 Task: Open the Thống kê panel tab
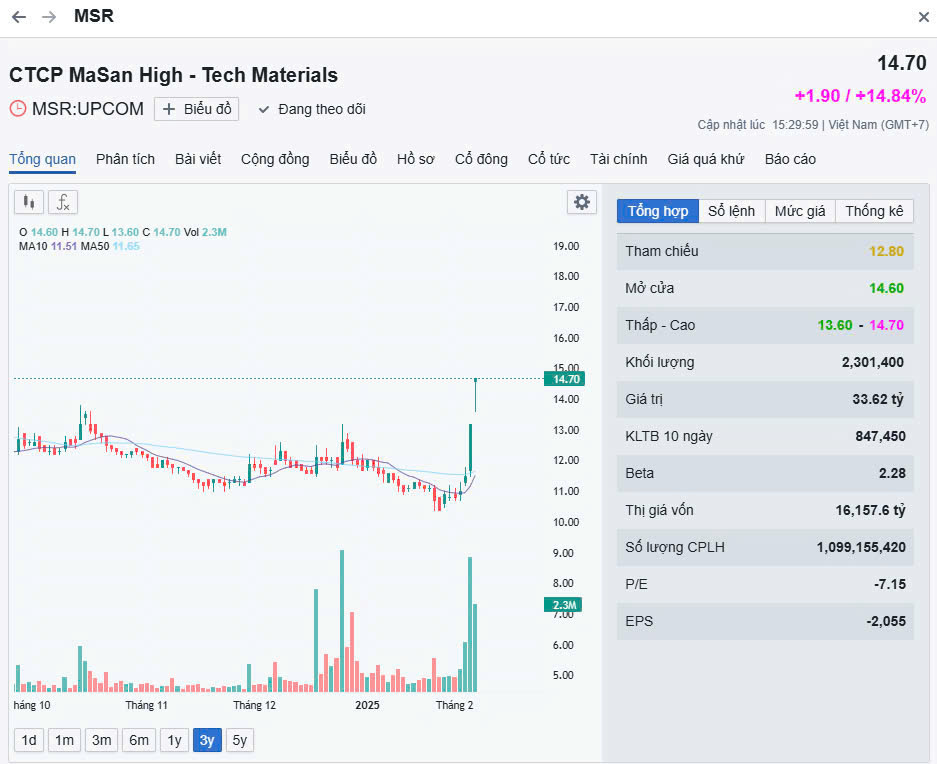(873, 211)
